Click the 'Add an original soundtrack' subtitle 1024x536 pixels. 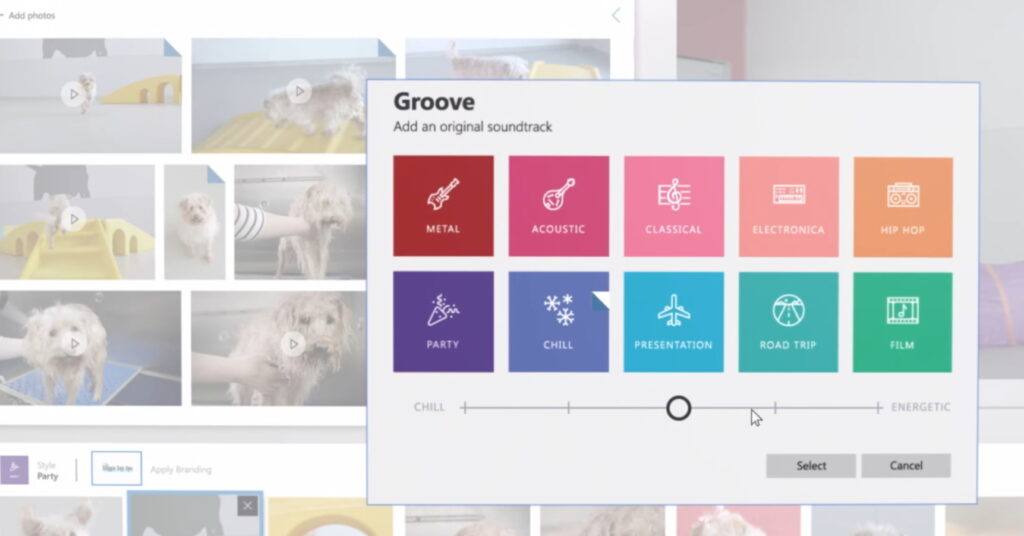point(473,127)
